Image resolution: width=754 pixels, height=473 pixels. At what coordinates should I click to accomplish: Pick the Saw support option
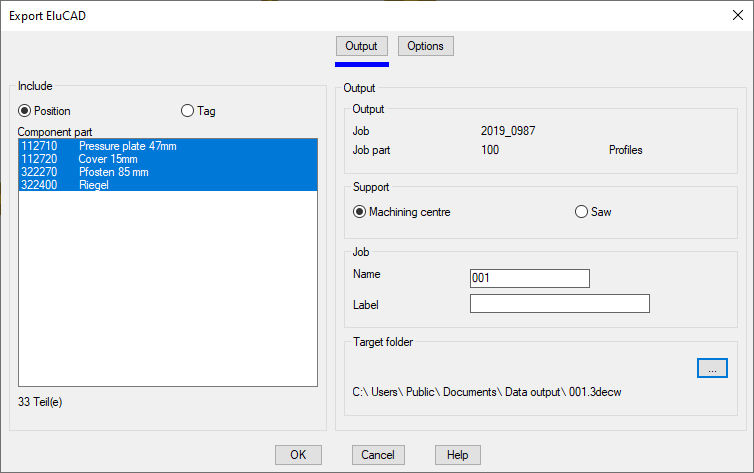pyautogui.click(x=581, y=212)
